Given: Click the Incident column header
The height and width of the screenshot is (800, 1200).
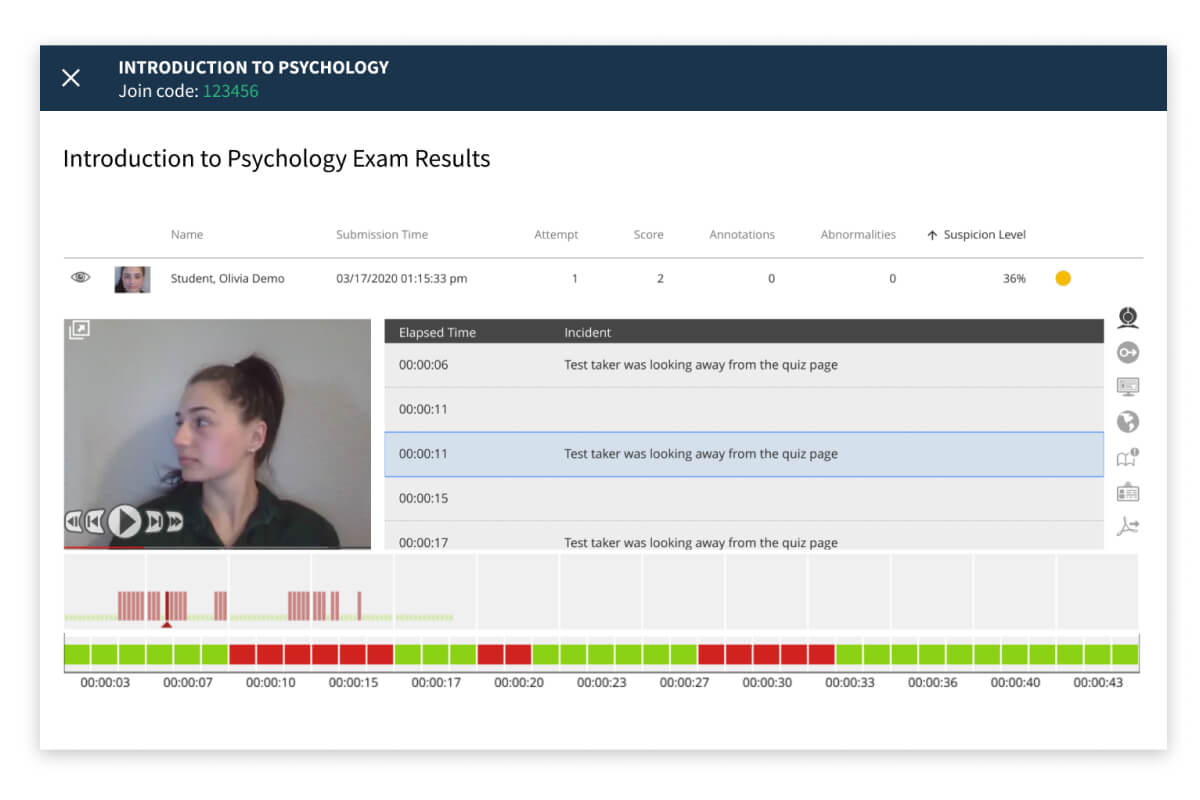Looking at the screenshot, I should pyautogui.click(x=588, y=332).
